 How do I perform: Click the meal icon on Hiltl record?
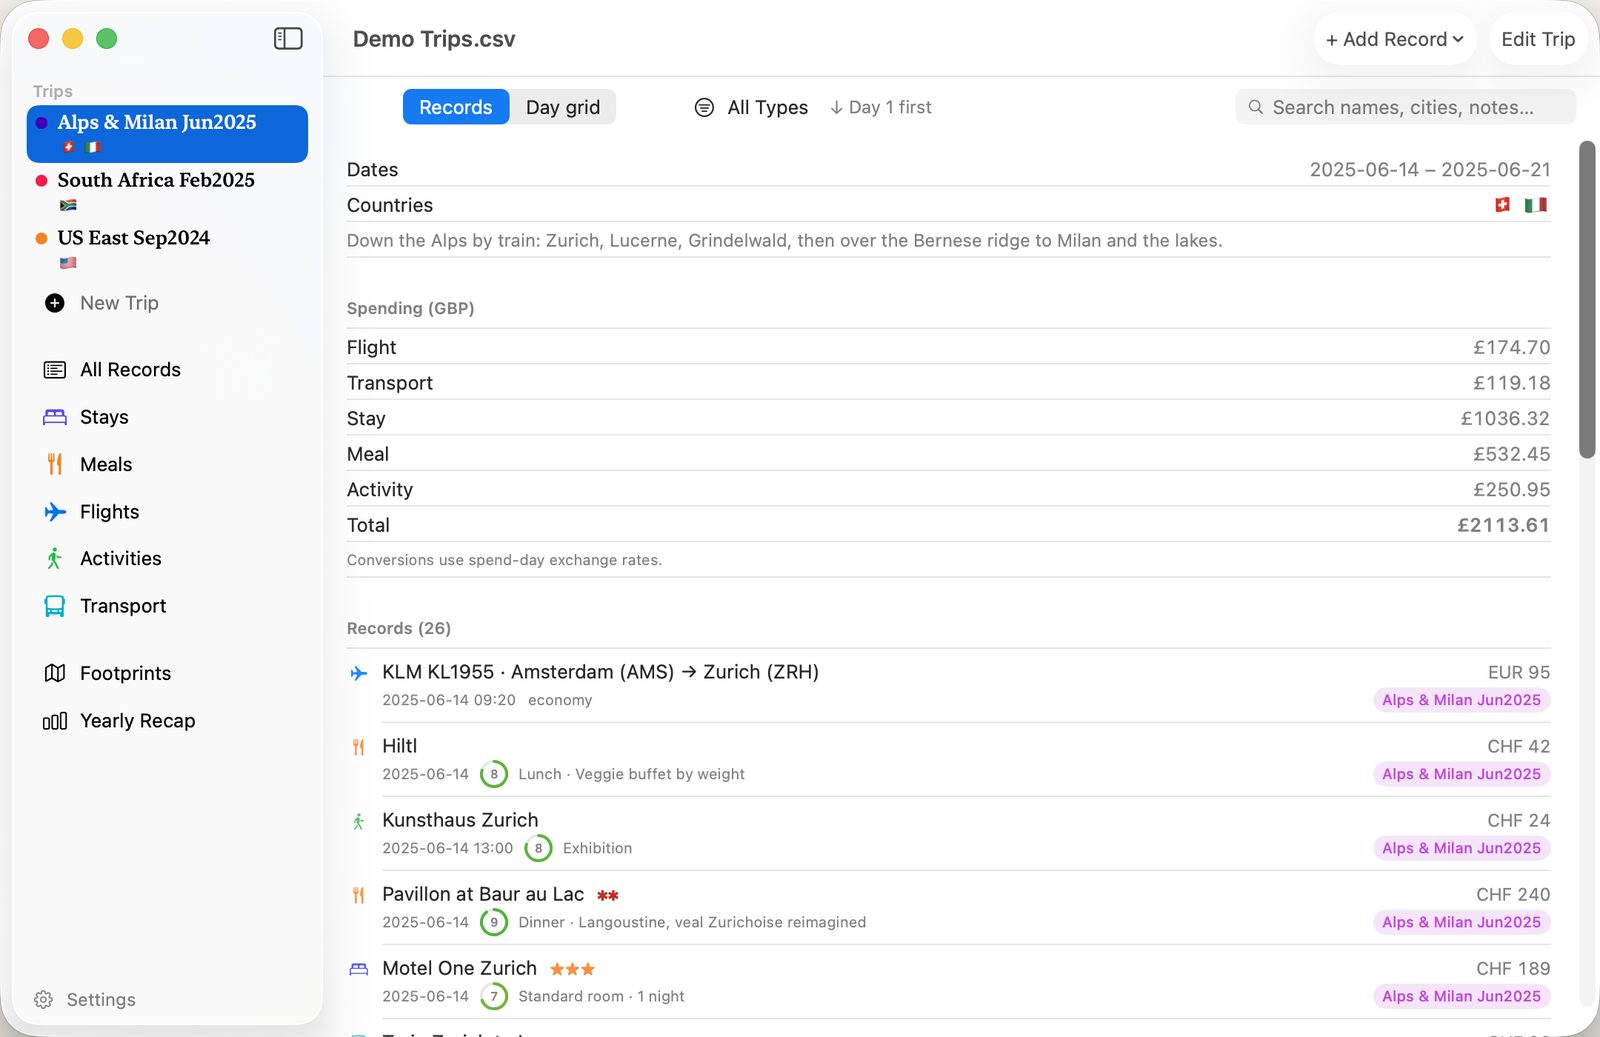click(359, 747)
